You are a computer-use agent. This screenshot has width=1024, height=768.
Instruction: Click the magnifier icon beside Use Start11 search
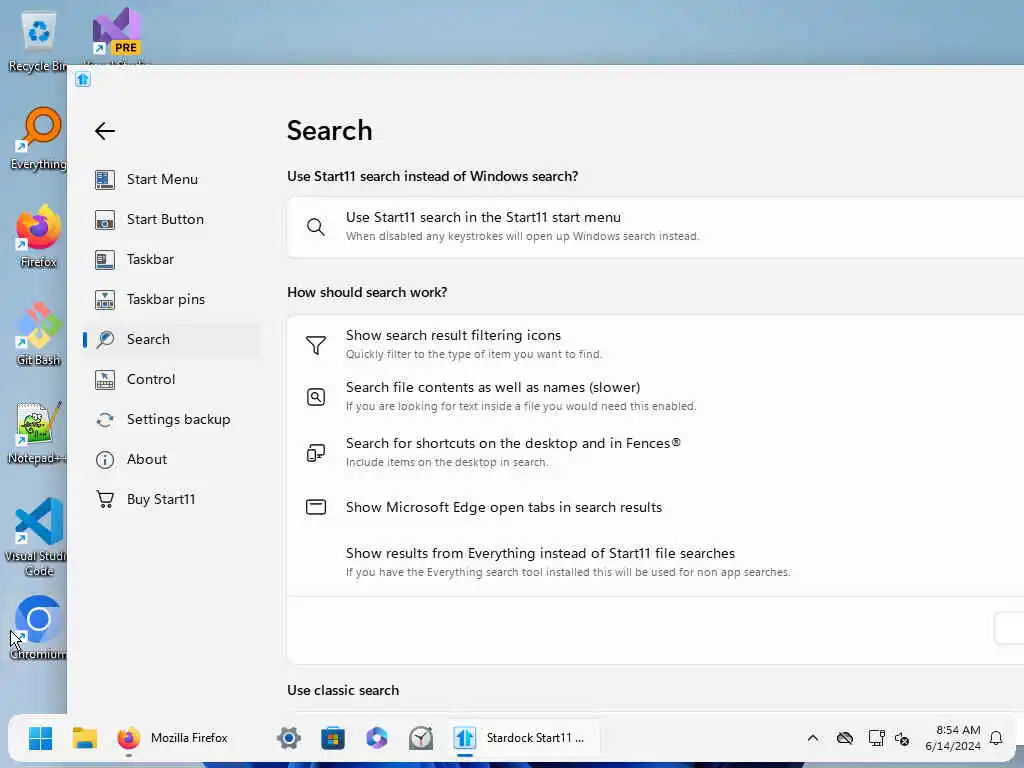(x=315, y=227)
